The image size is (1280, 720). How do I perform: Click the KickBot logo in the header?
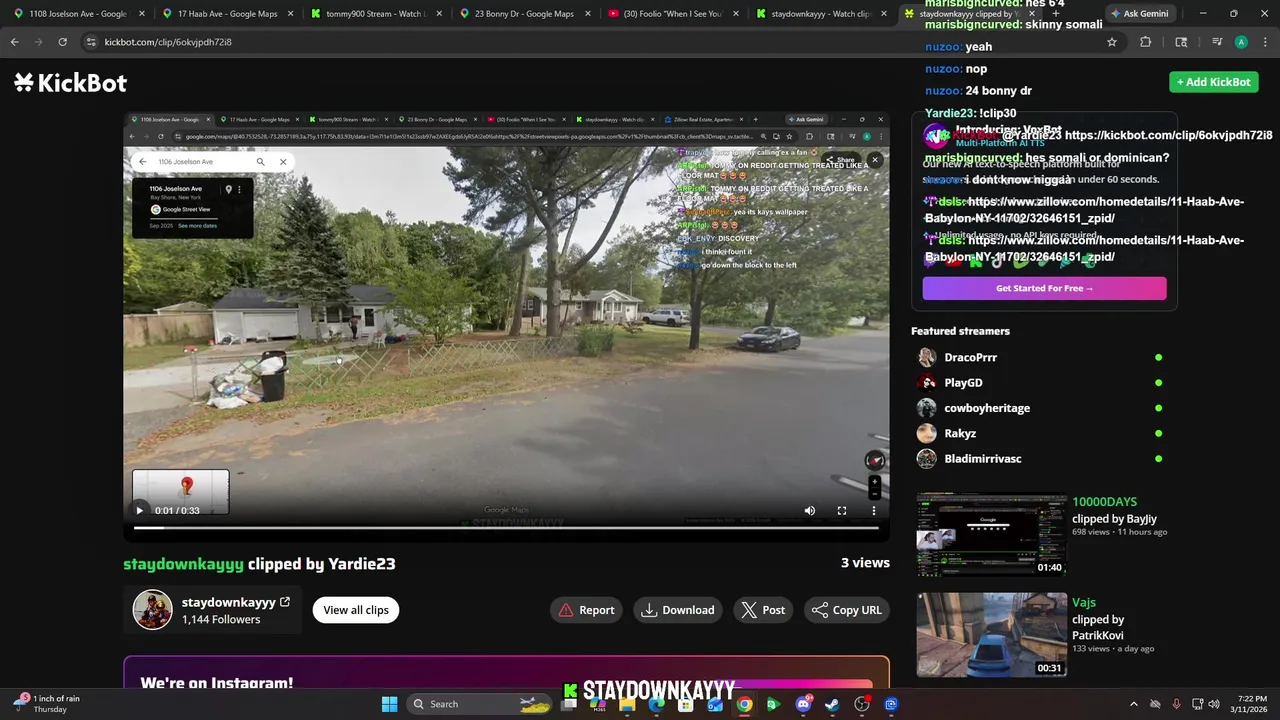click(70, 83)
